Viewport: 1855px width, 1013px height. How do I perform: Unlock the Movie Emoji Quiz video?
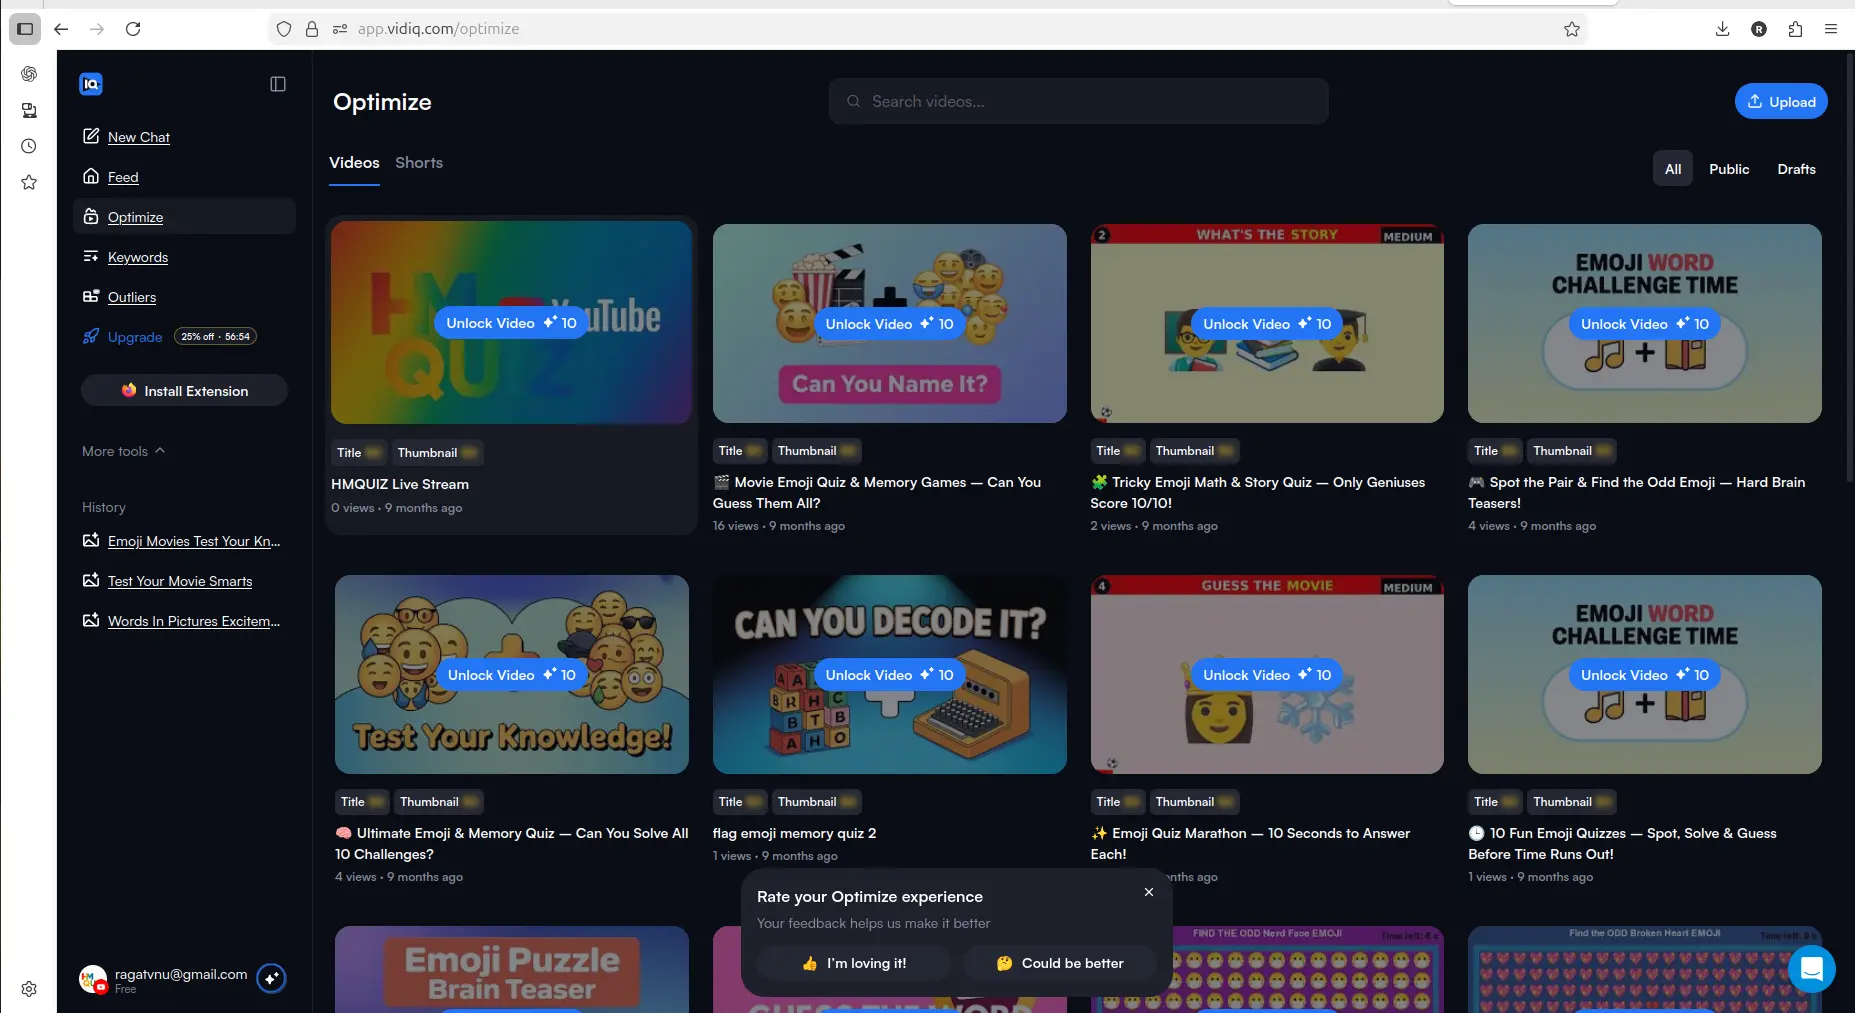tap(889, 324)
